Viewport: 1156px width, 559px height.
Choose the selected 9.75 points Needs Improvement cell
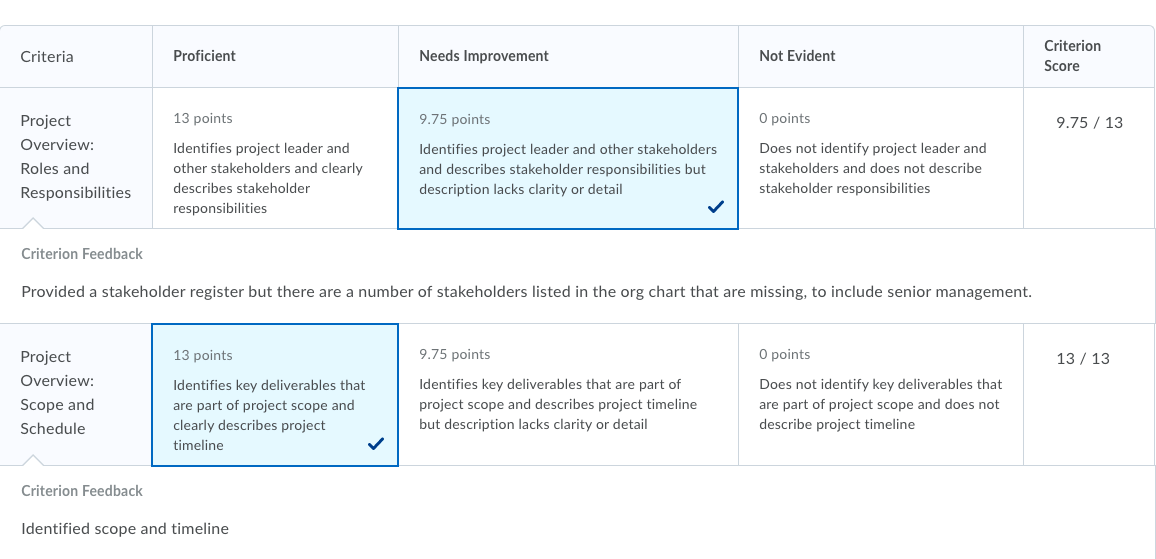tap(568, 159)
